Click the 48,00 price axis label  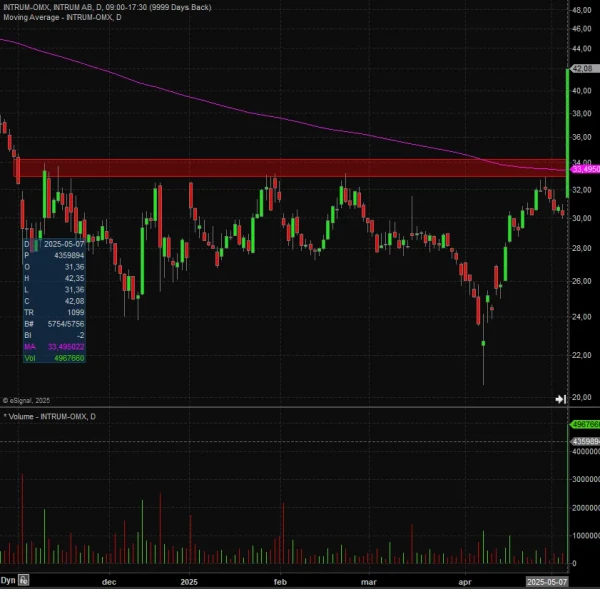[582, 10]
